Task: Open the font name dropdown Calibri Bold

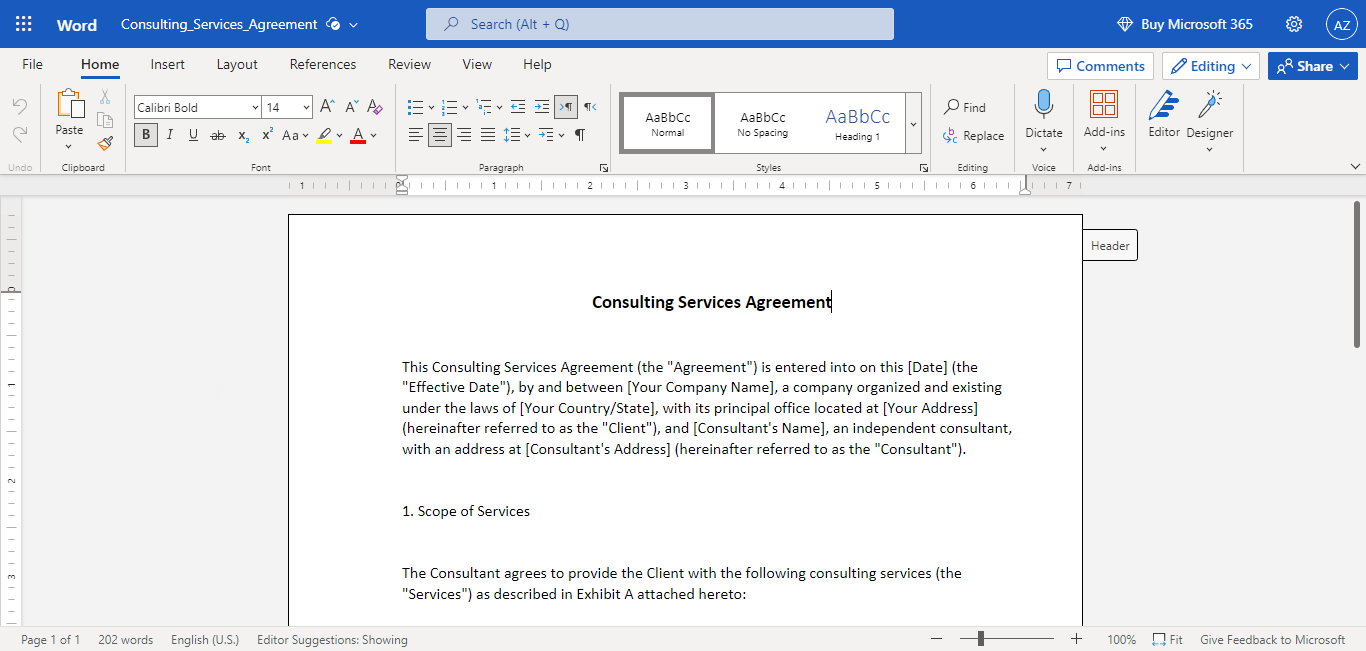Action: click(197, 107)
